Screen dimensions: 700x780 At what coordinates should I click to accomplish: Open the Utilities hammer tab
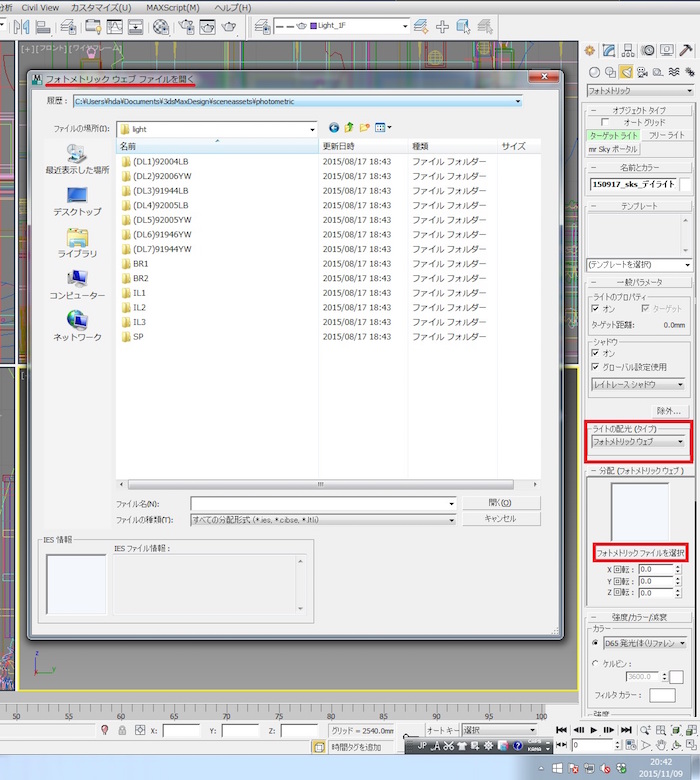(685, 50)
